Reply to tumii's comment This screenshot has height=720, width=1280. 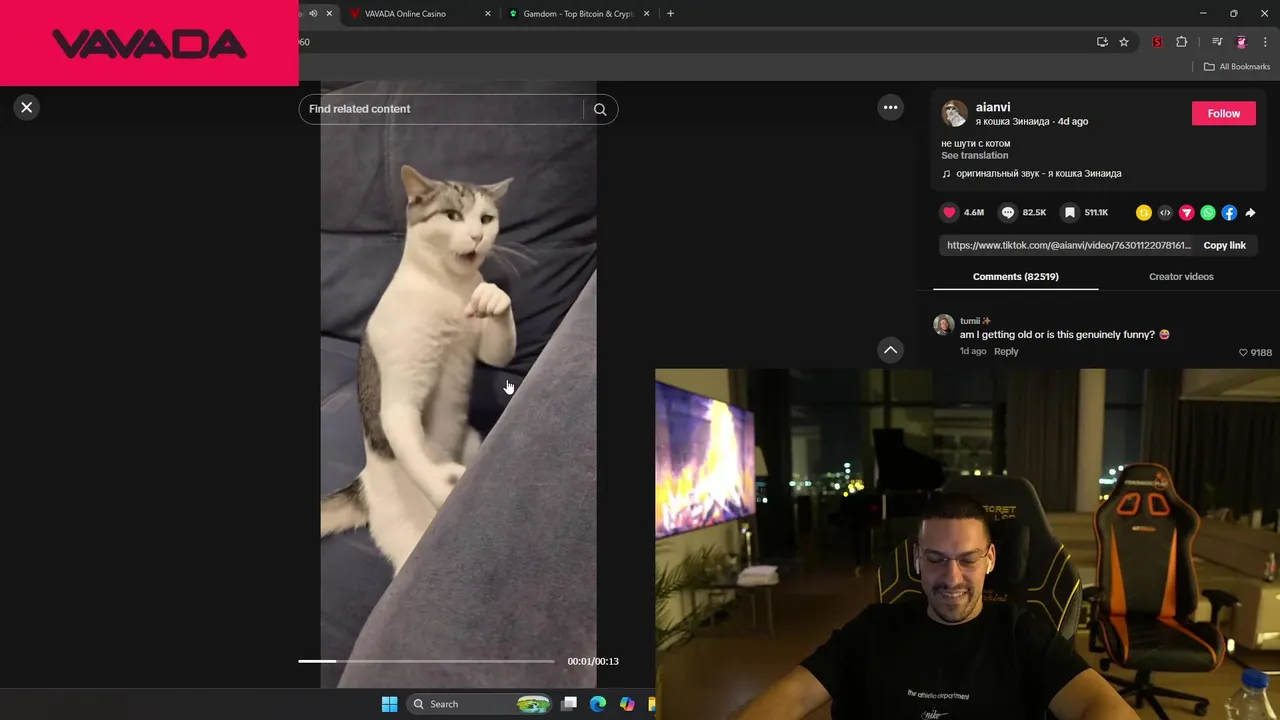coord(1006,351)
